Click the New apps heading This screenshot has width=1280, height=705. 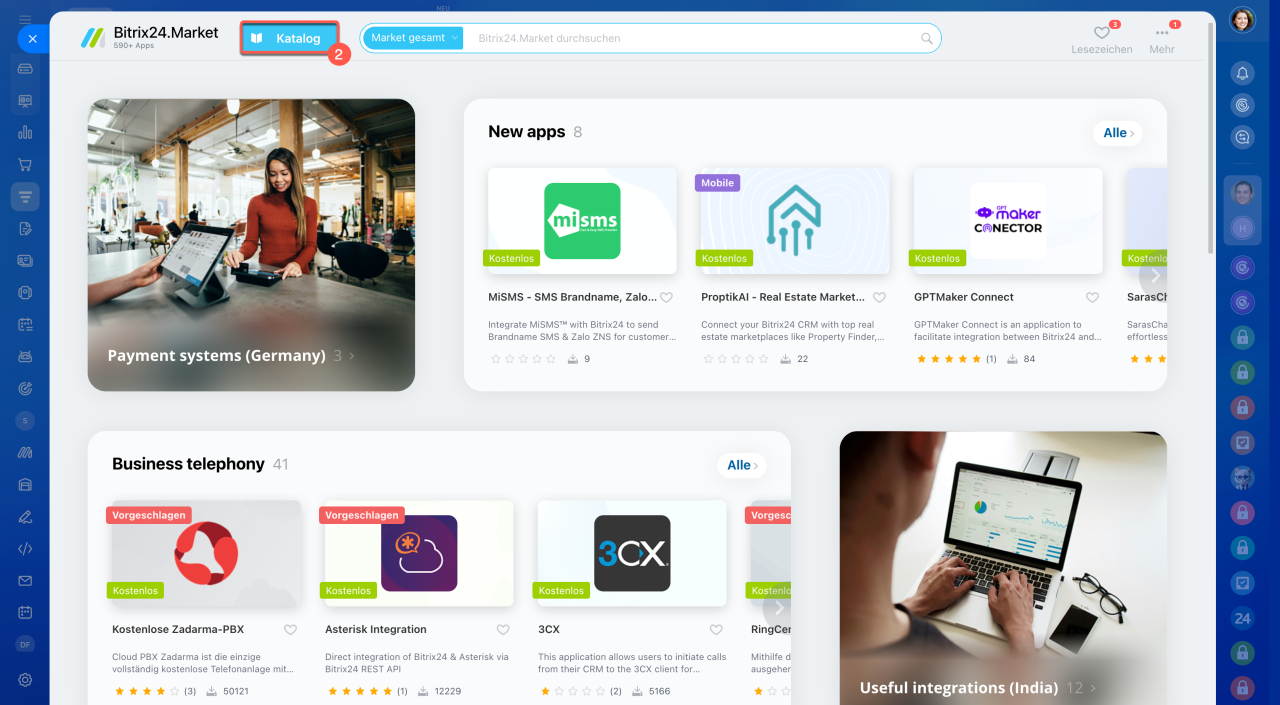(x=527, y=132)
